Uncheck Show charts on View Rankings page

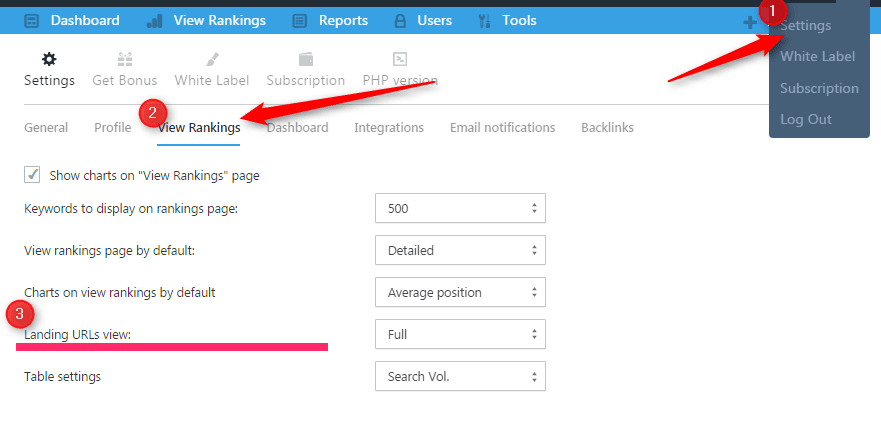click(32, 175)
